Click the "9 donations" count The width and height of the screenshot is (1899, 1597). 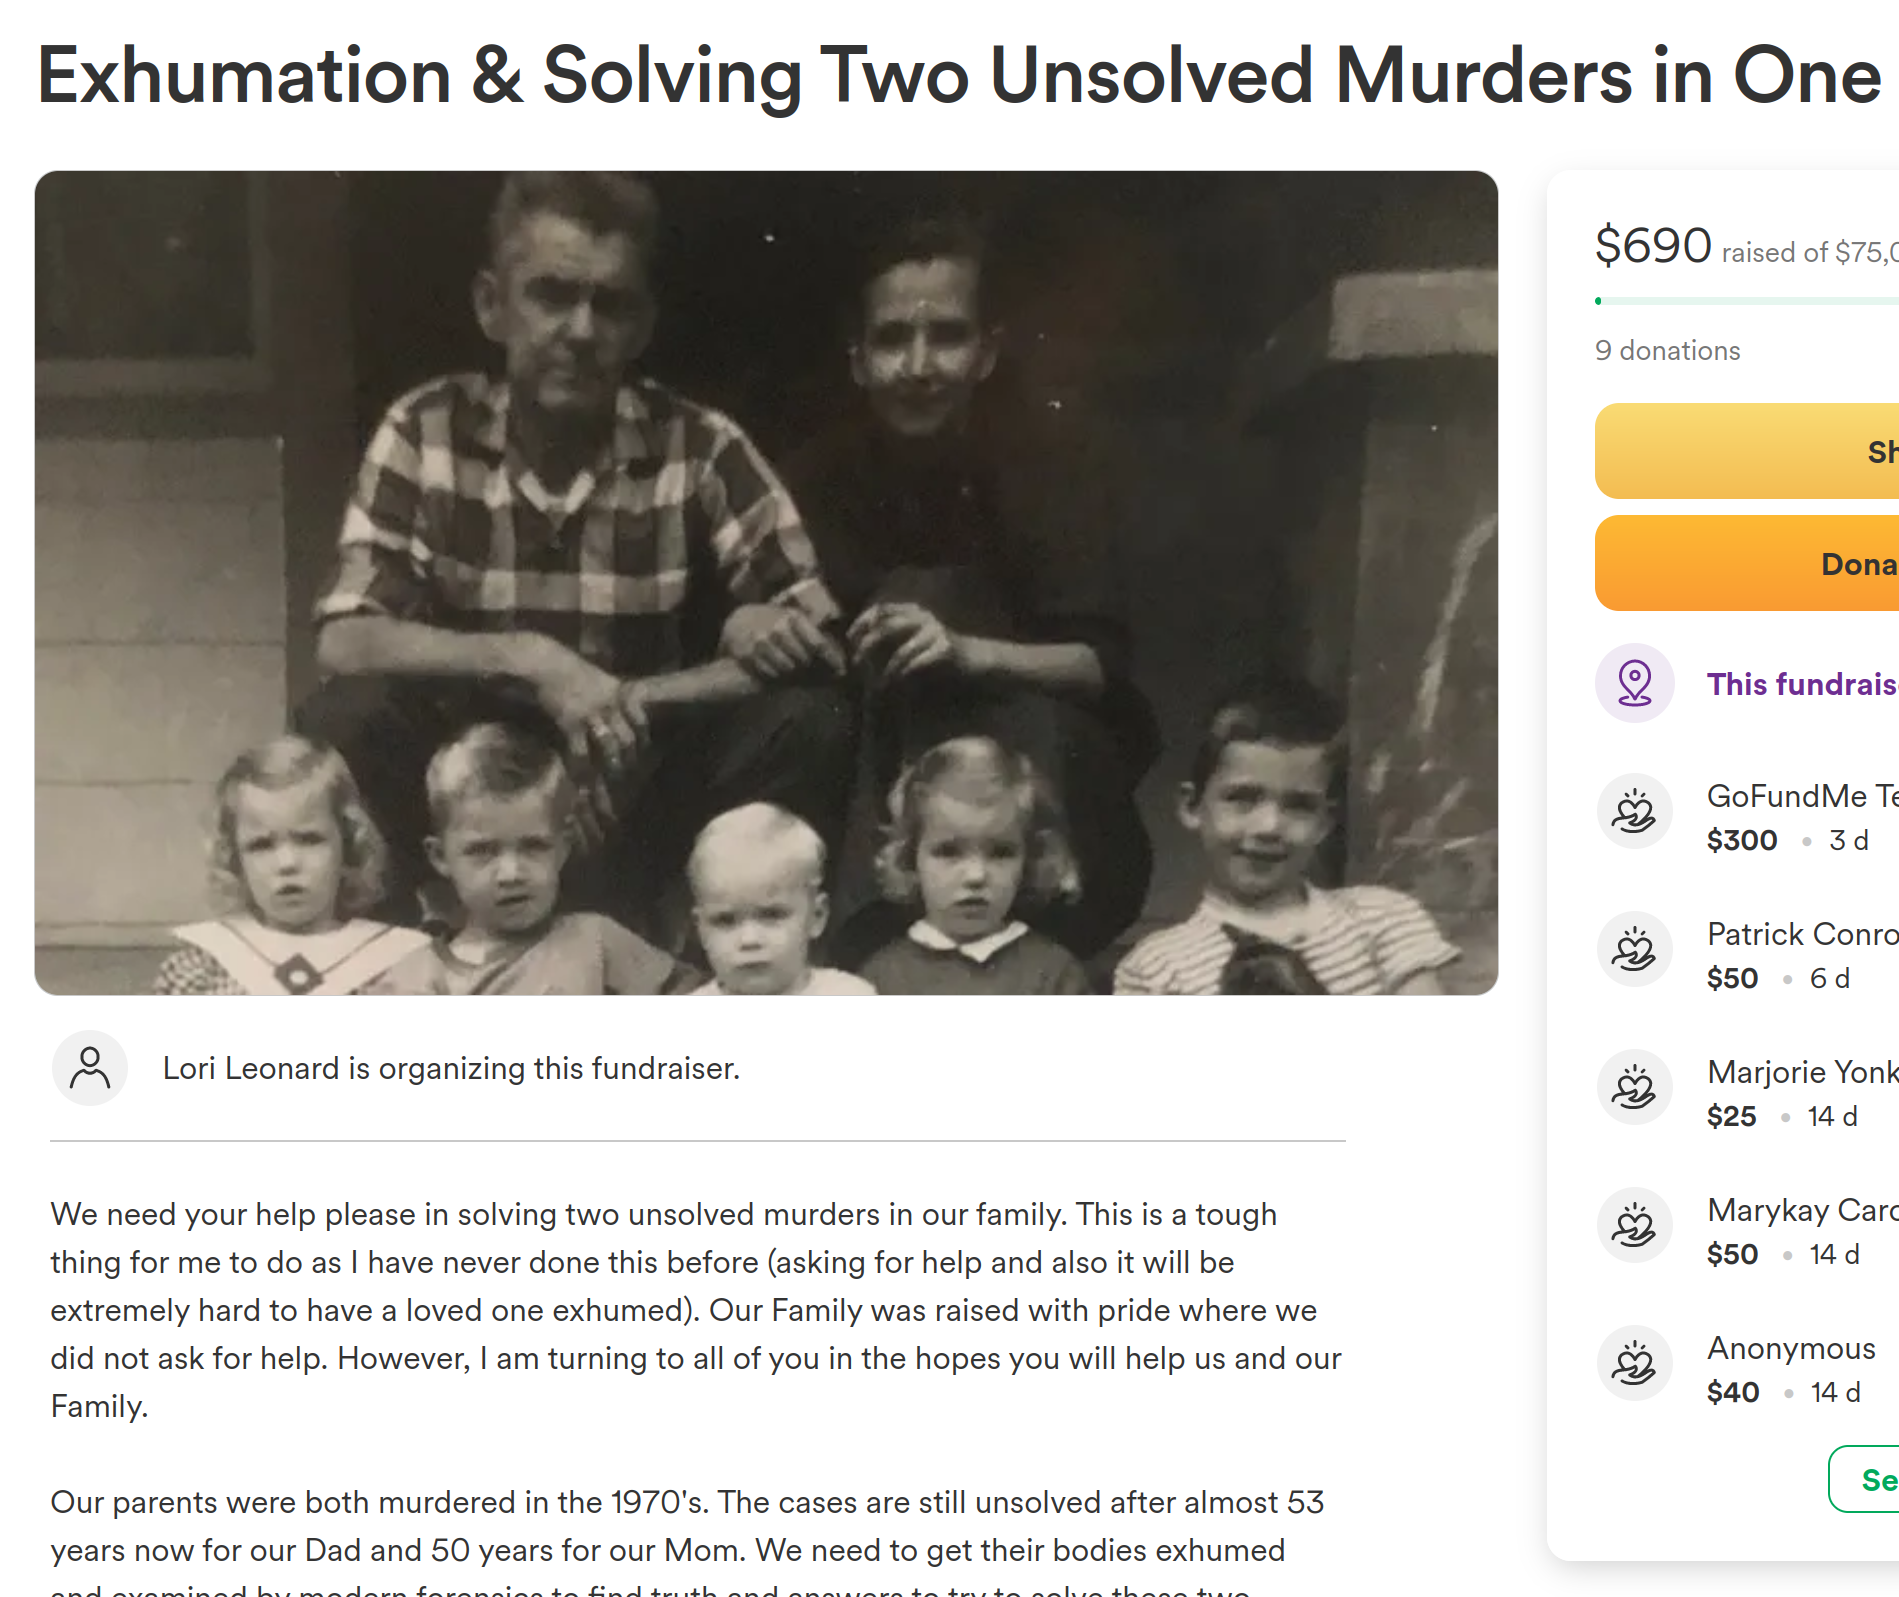1667,350
